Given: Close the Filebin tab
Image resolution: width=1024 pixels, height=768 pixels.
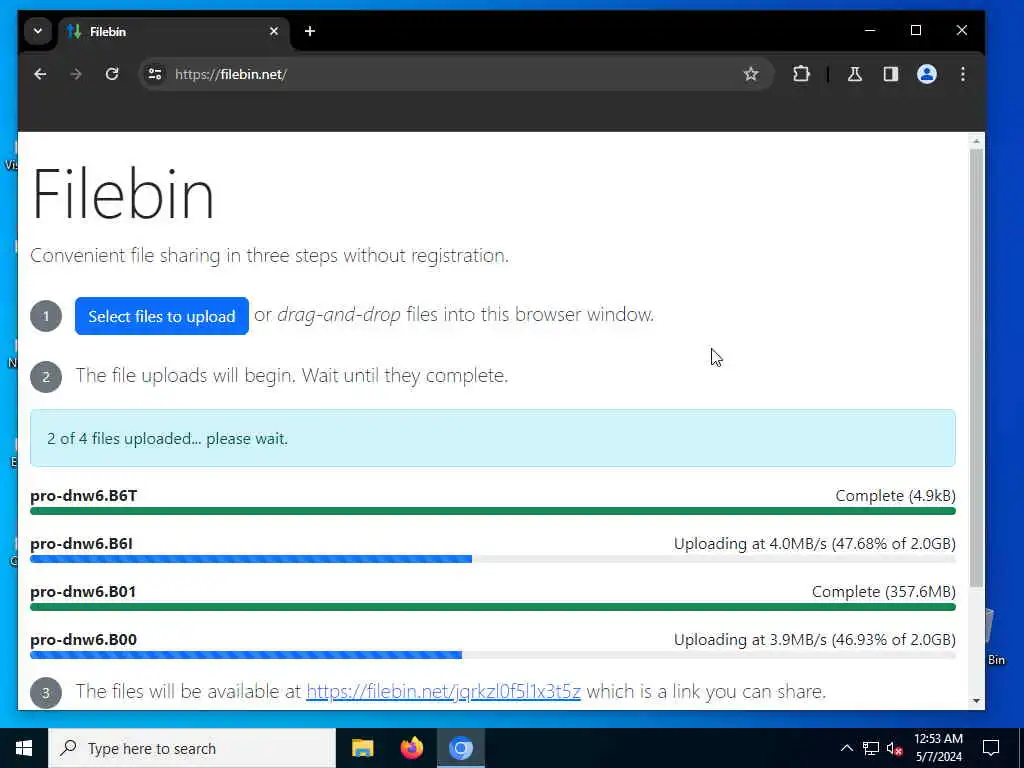Looking at the screenshot, I should tap(274, 31).
